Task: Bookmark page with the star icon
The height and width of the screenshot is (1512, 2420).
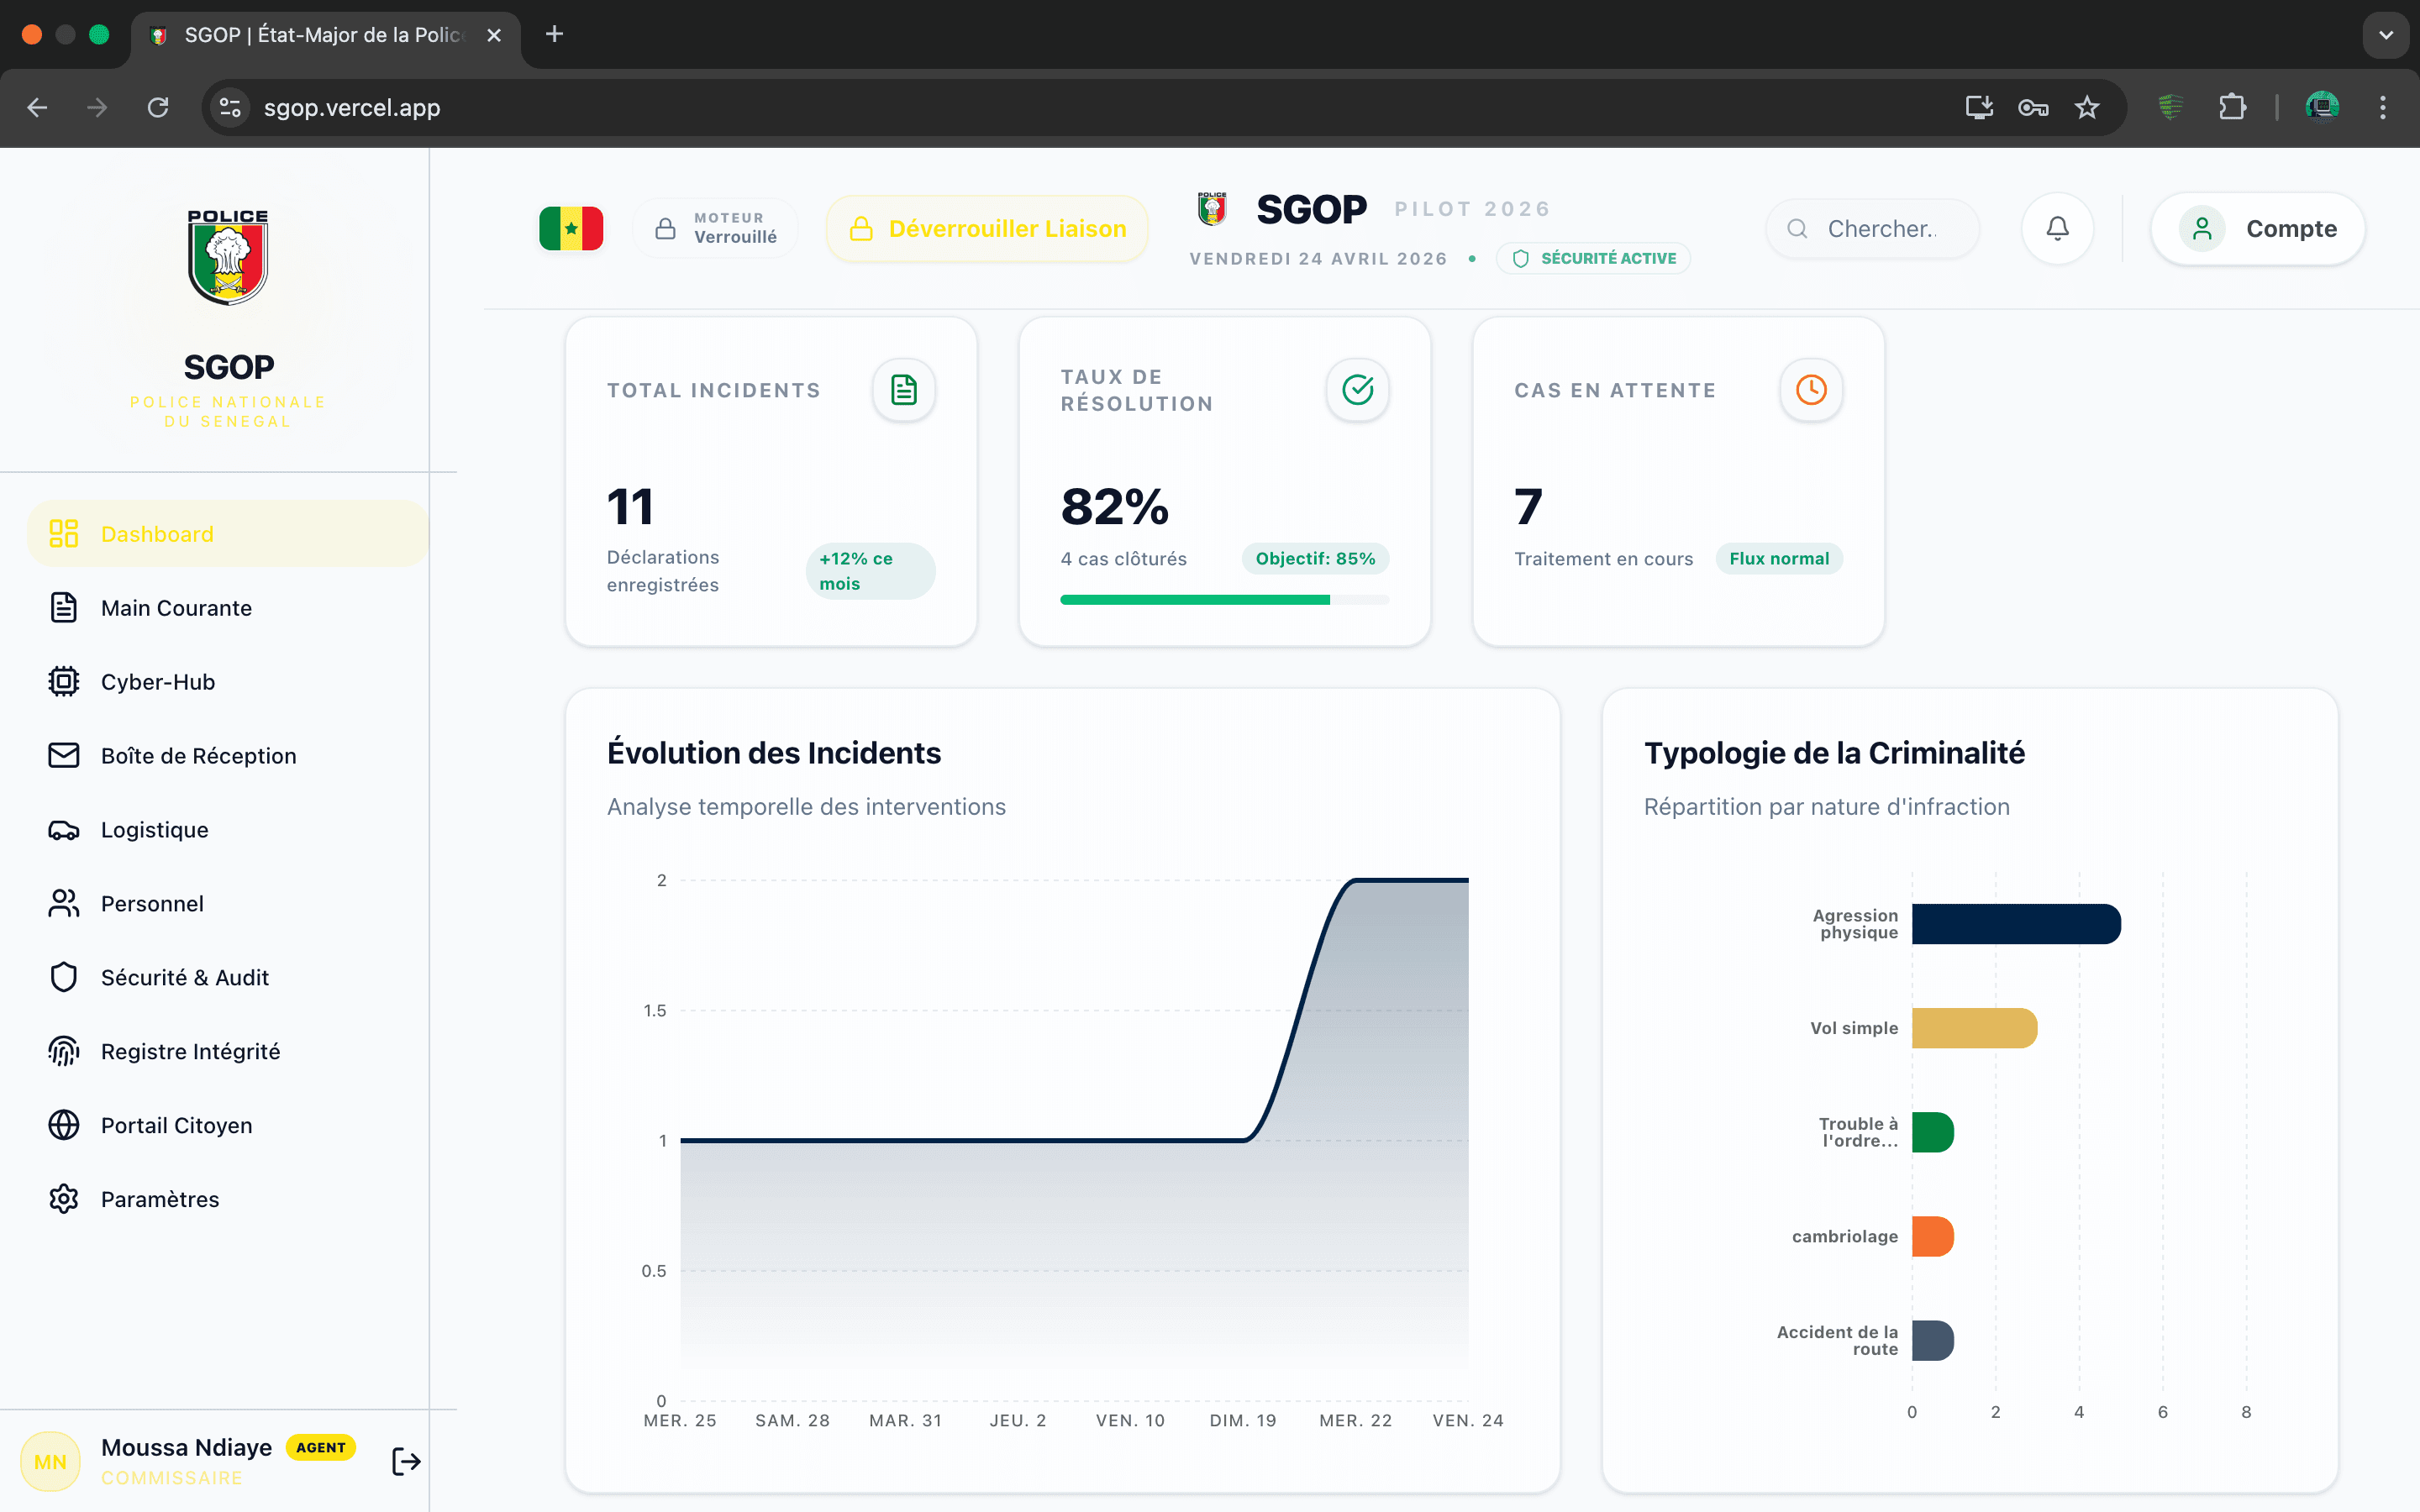Action: tap(2086, 107)
